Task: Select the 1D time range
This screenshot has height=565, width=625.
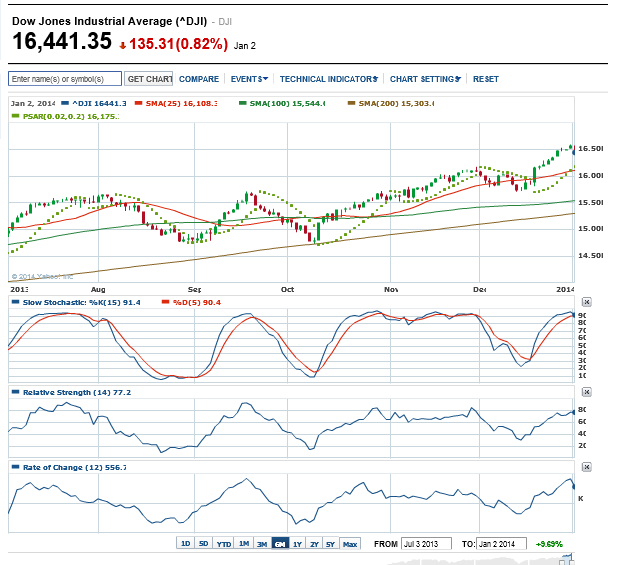Action: [185, 543]
